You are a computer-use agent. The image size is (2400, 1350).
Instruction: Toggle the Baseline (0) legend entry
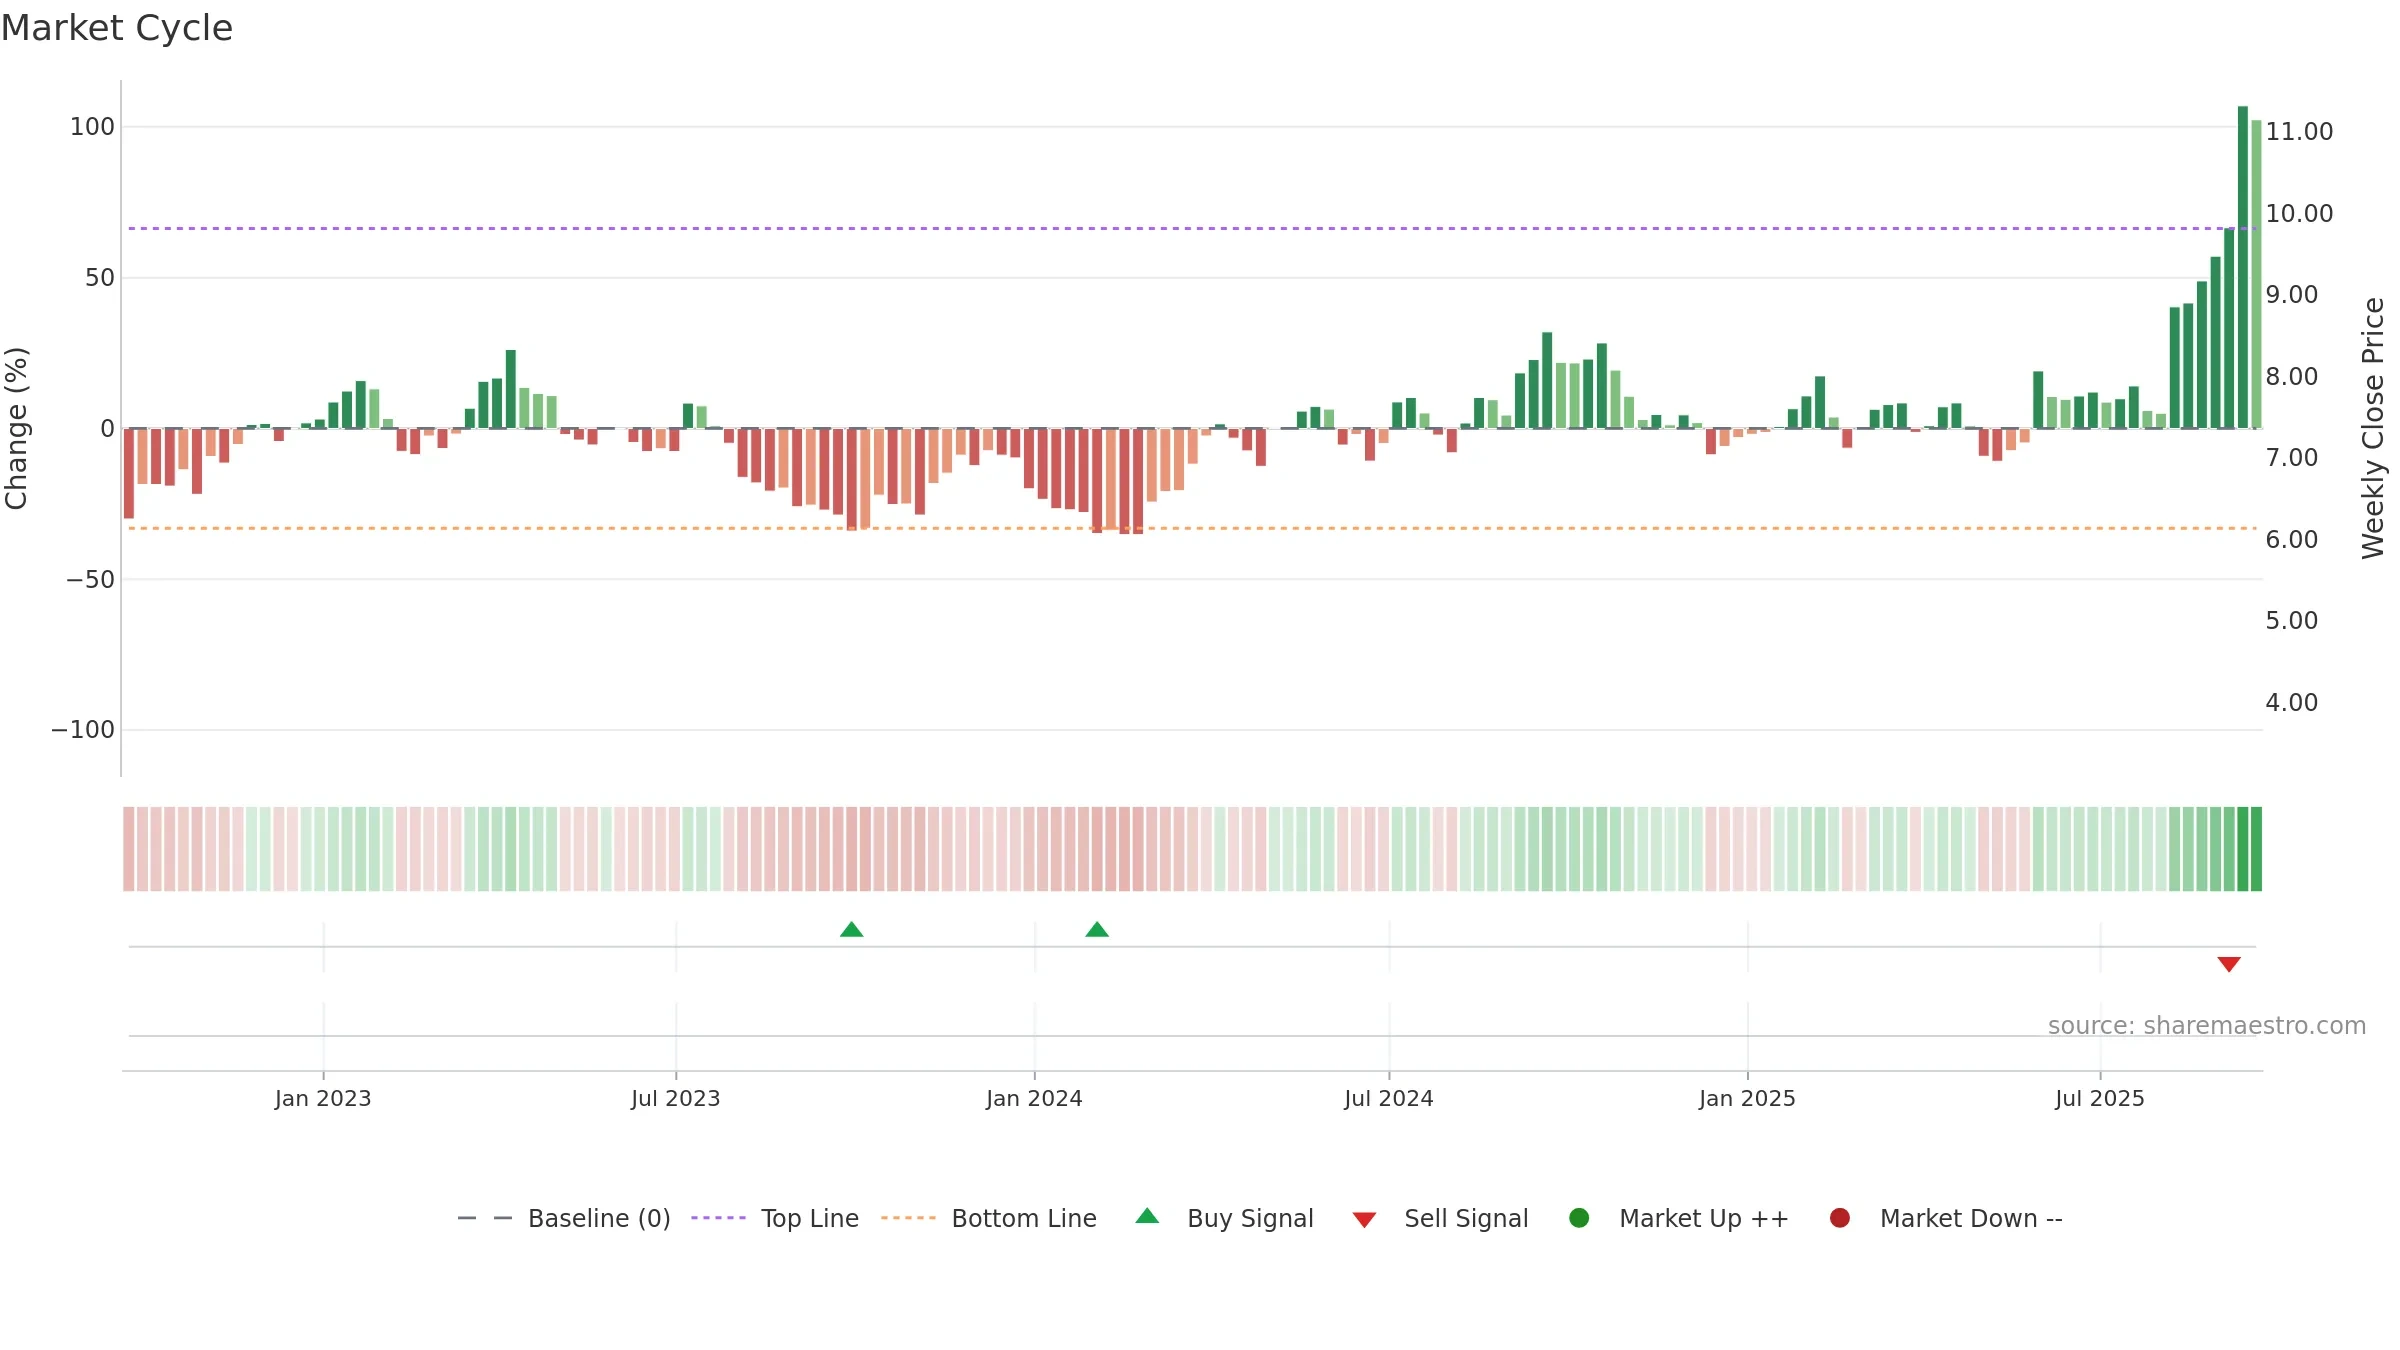(x=564, y=1218)
